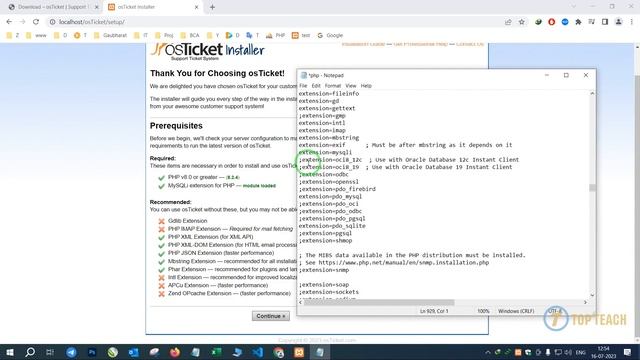This screenshot has height=360, width=640.
Task: Click the line extension=imap in Notepad
Action: (x=322, y=130)
